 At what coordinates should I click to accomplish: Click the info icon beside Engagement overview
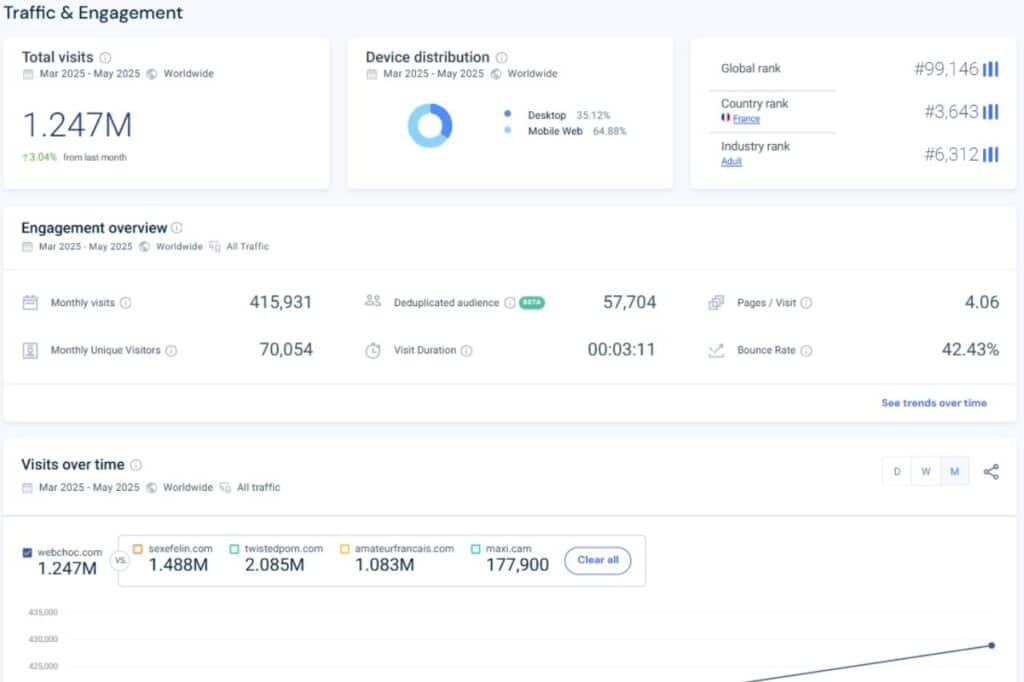point(177,227)
